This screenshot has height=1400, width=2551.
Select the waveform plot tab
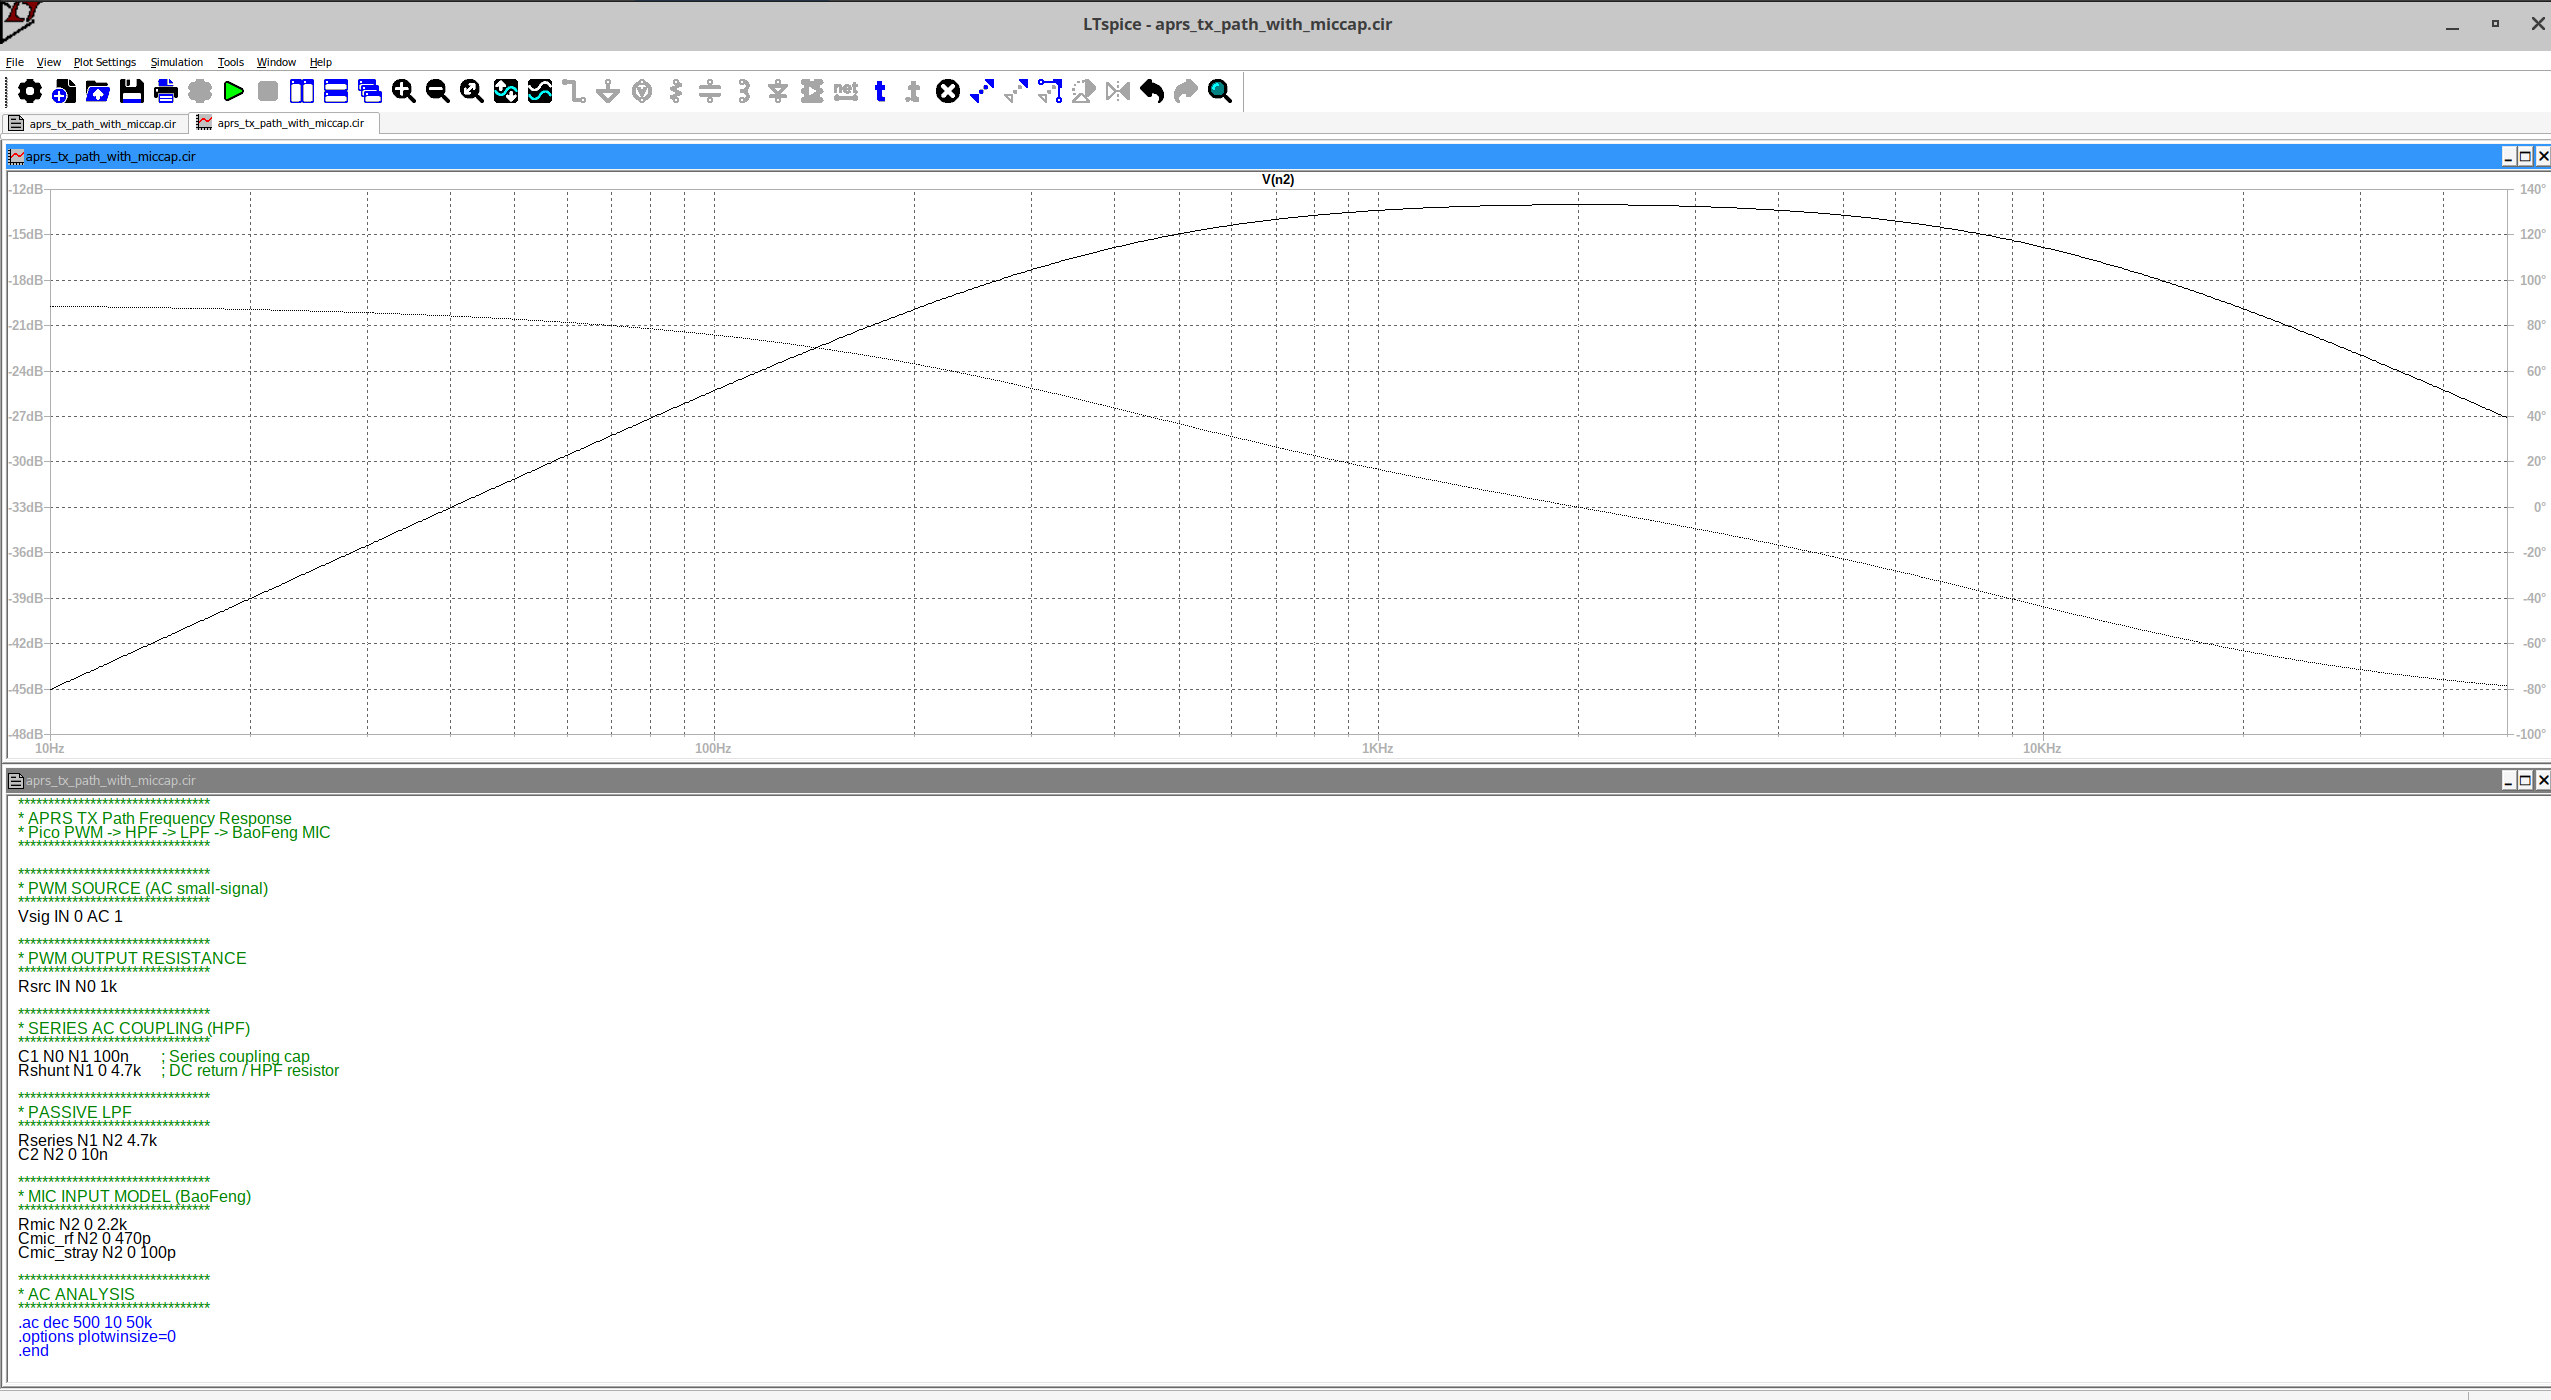pyautogui.click(x=283, y=123)
